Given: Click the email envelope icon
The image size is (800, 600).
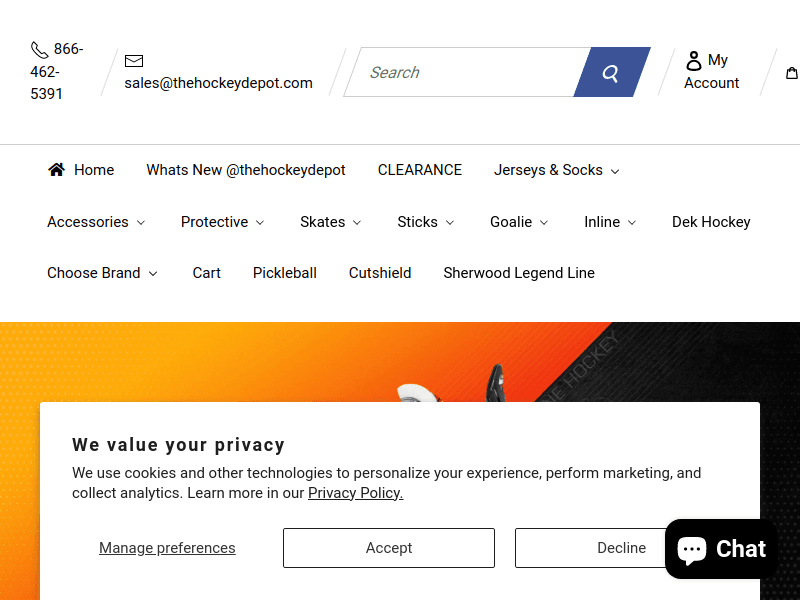Looking at the screenshot, I should click(134, 61).
